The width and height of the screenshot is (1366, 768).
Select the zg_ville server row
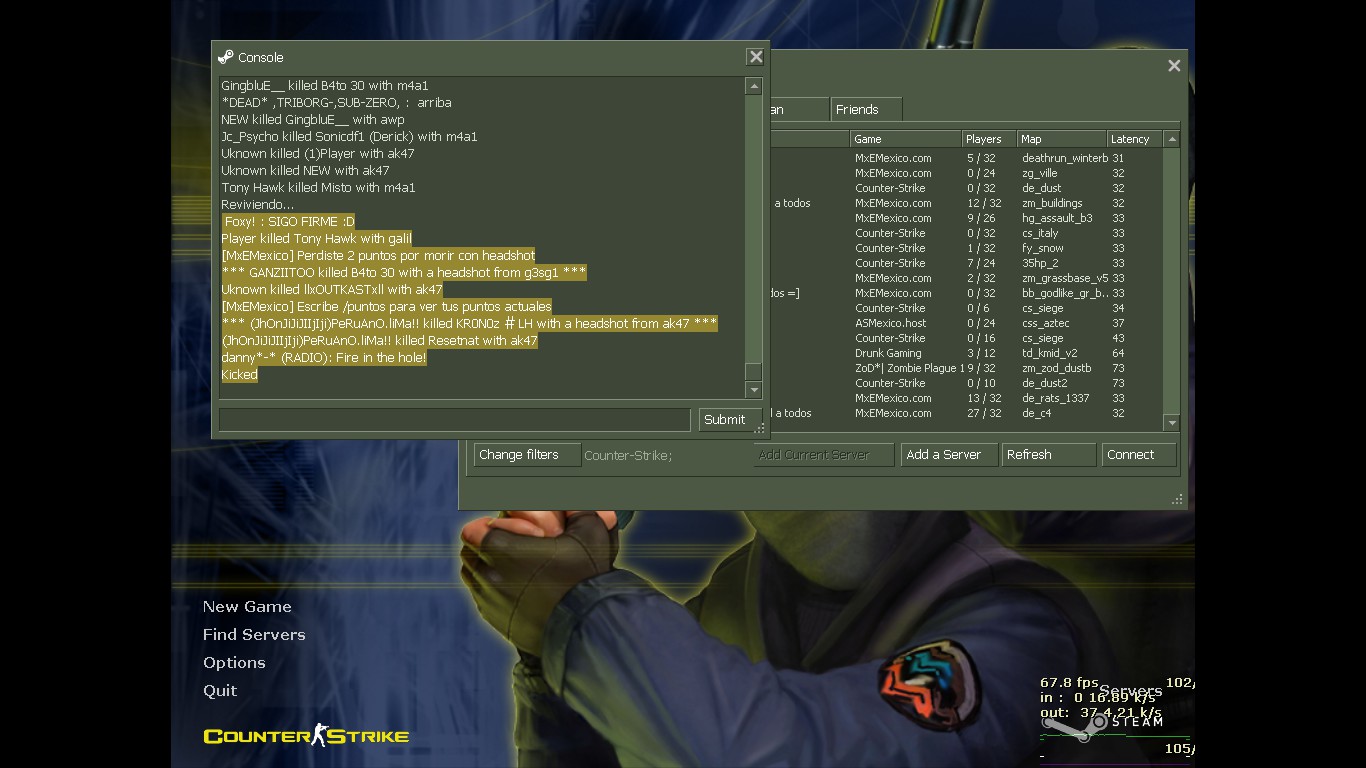(965, 173)
